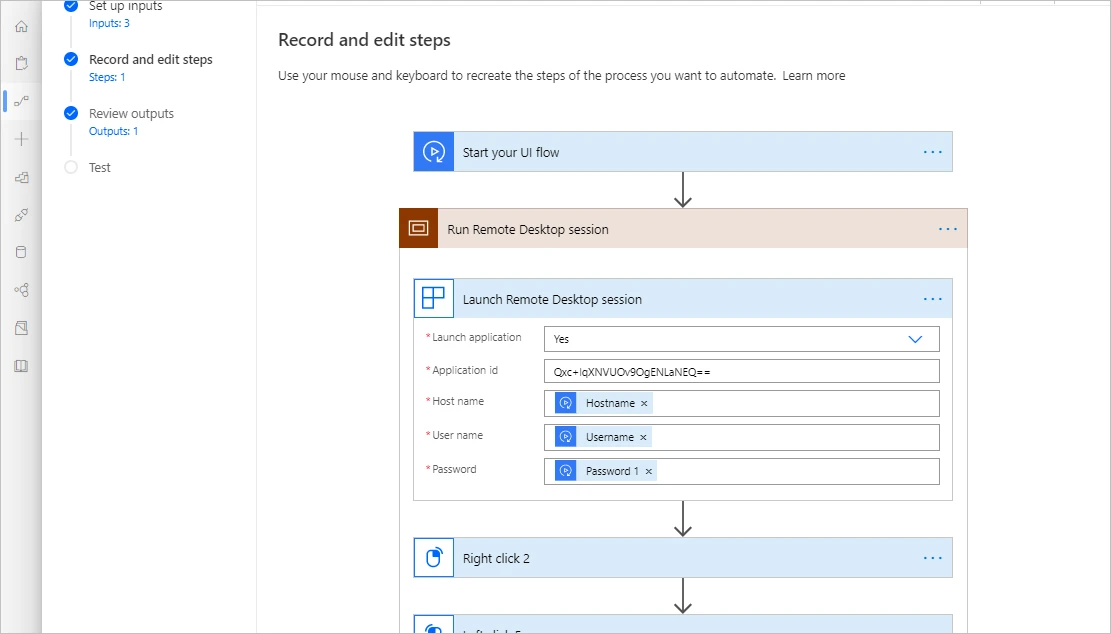Click the Launch Remote Desktop session card icon

tap(433, 298)
